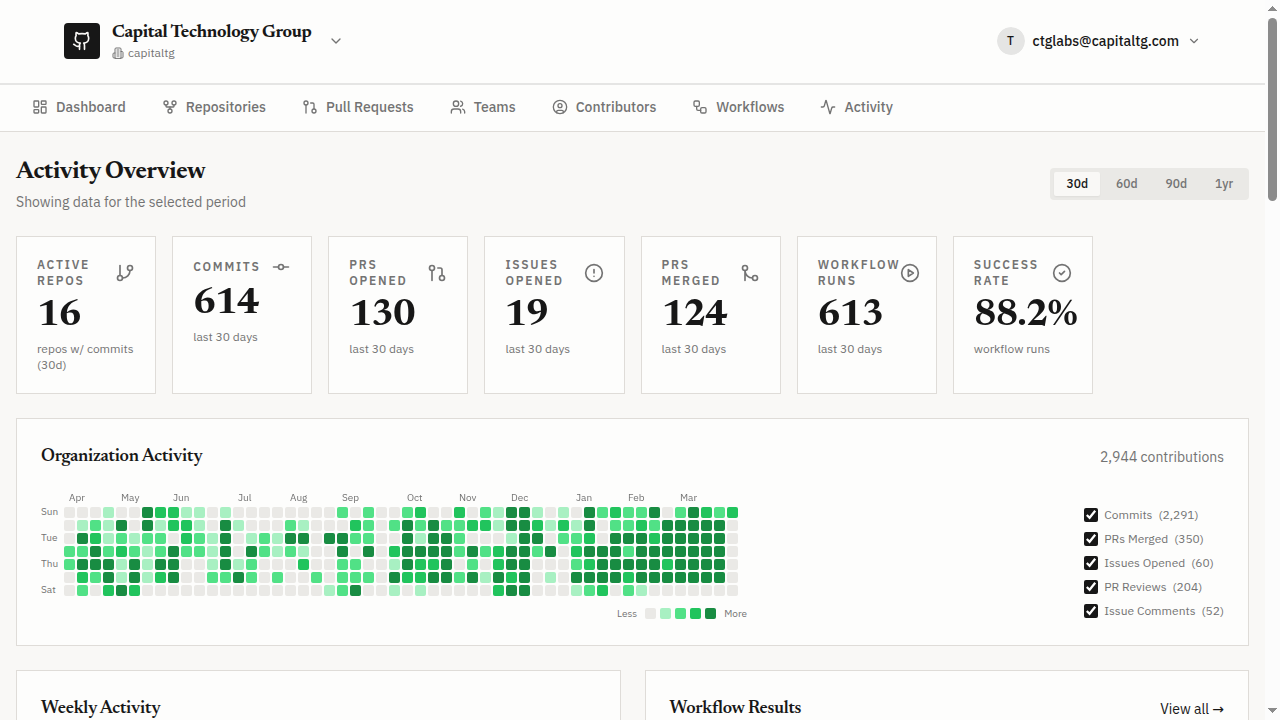Click the Pull Requests icon in navigation

point(310,107)
